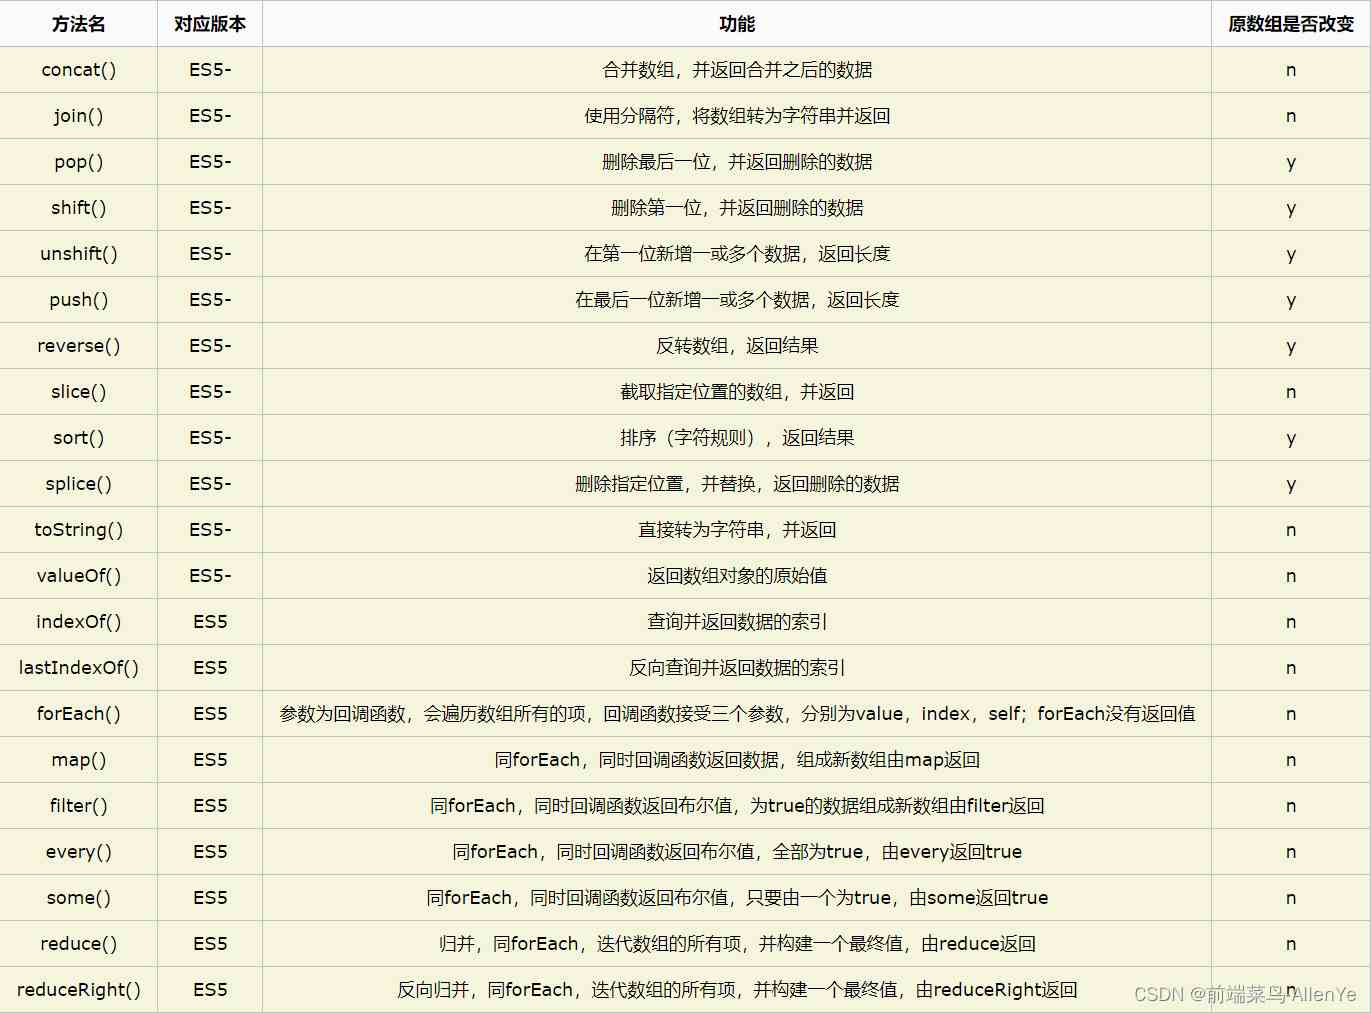Select the pop() method name cell
This screenshot has height=1013, width=1371.
(x=78, y=162)
